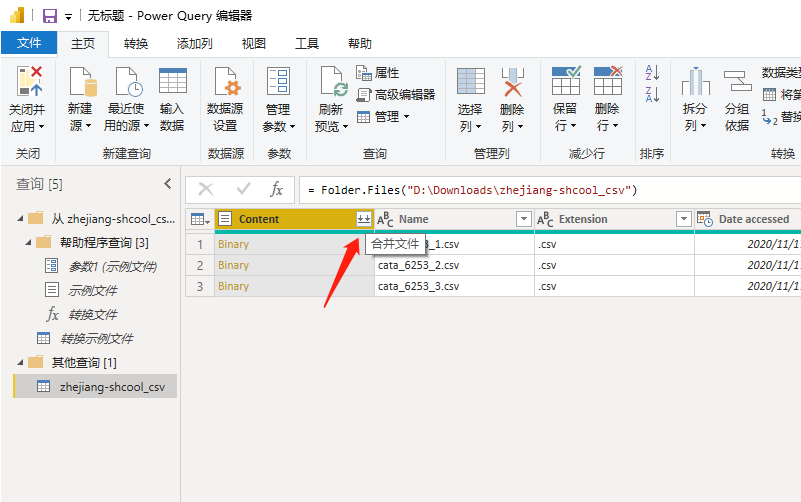Collapse the Queries pane with the chevron
Image resolution: width=801 pixels, height=502 pixels.
pos(168,184)
